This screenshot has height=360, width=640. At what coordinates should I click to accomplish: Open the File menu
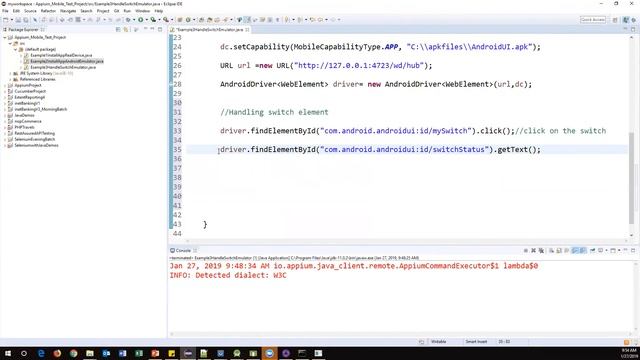[x=5, y=11]
